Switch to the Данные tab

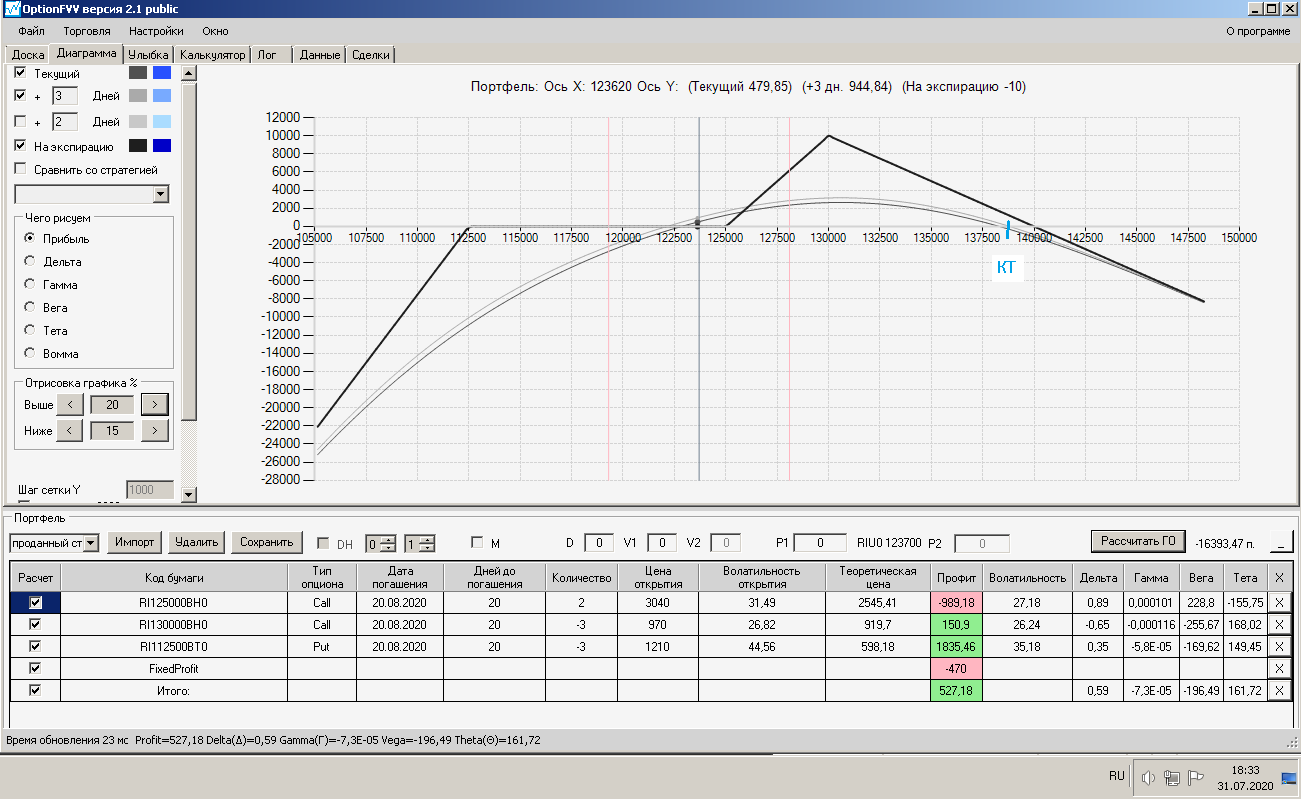point(320,55)
